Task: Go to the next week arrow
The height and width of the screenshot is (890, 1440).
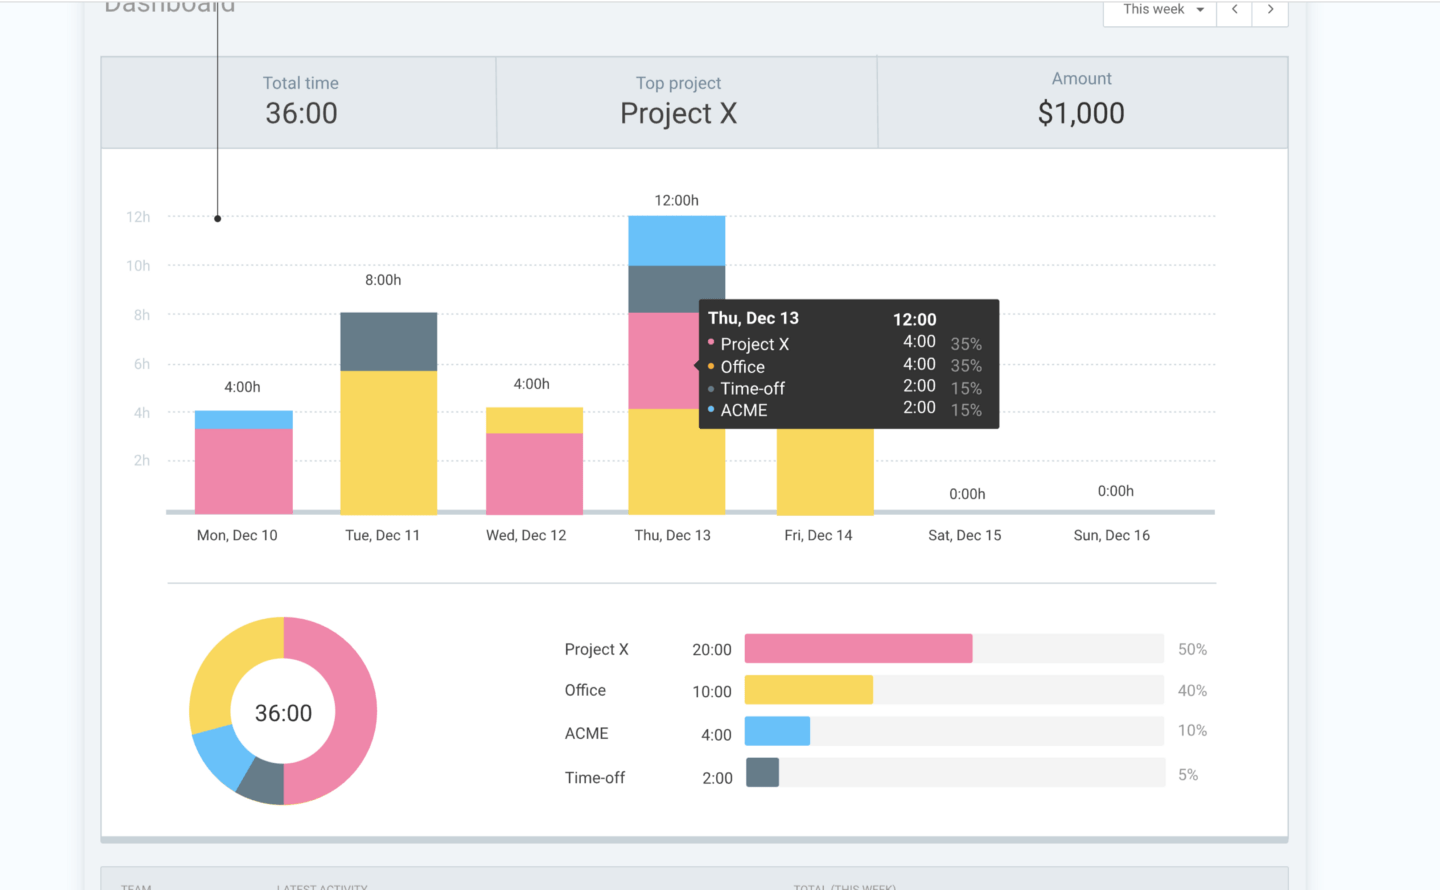Action: pyautogui.click(x=1270, y=10)
